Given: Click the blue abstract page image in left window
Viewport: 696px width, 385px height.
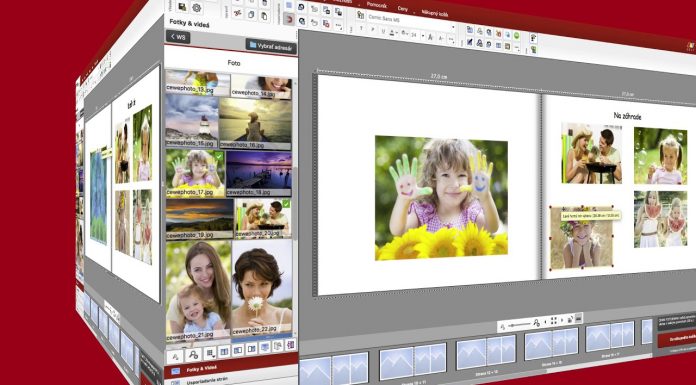Looking at the screenshot, I should point(99,197).
